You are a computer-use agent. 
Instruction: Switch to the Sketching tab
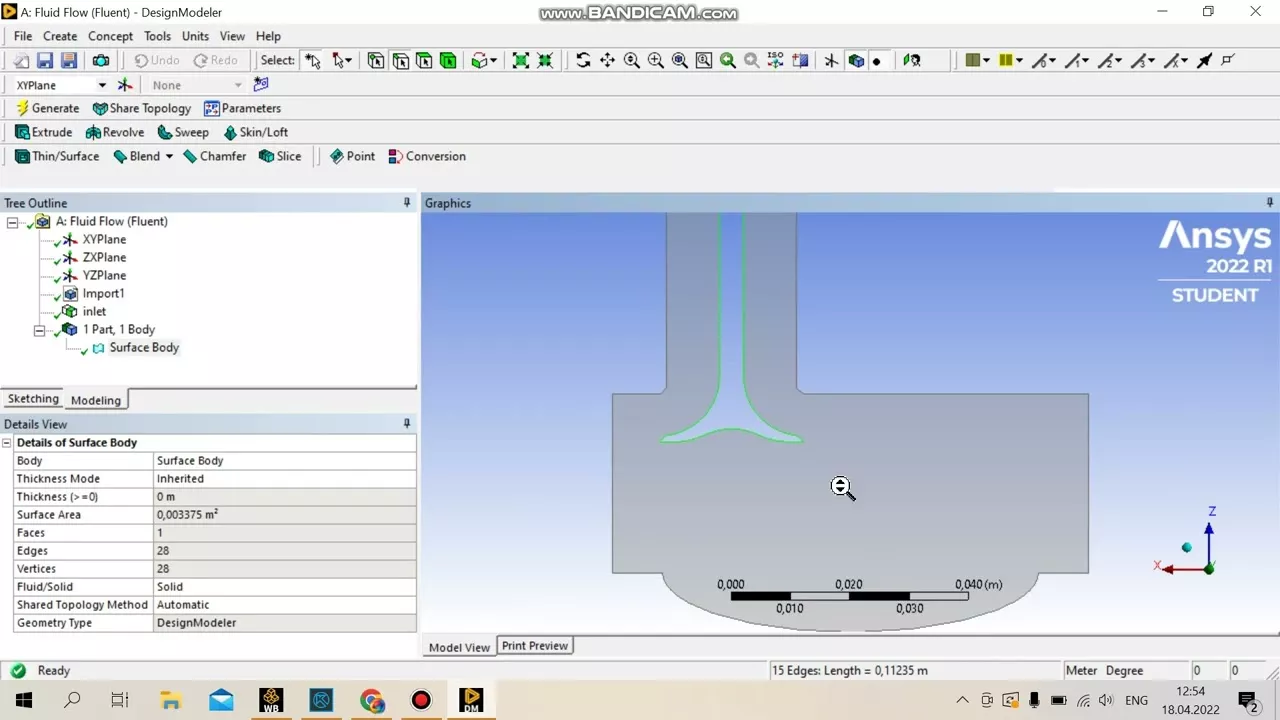33,399
